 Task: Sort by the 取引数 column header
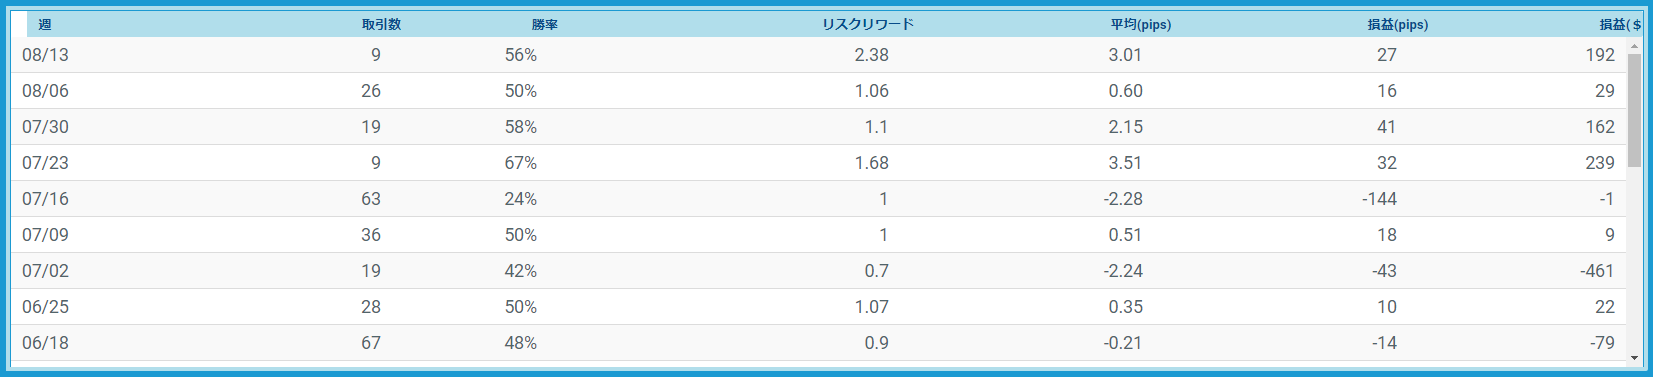382,25
